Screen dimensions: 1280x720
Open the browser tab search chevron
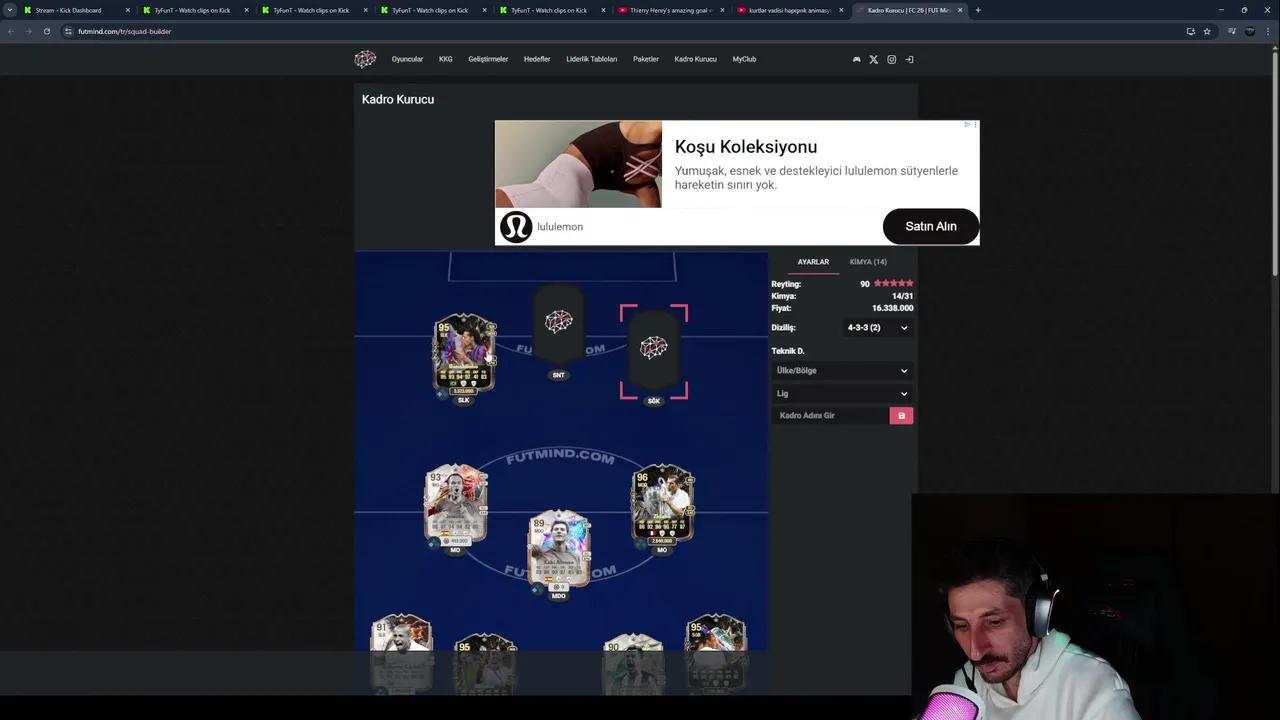[10, 10]
